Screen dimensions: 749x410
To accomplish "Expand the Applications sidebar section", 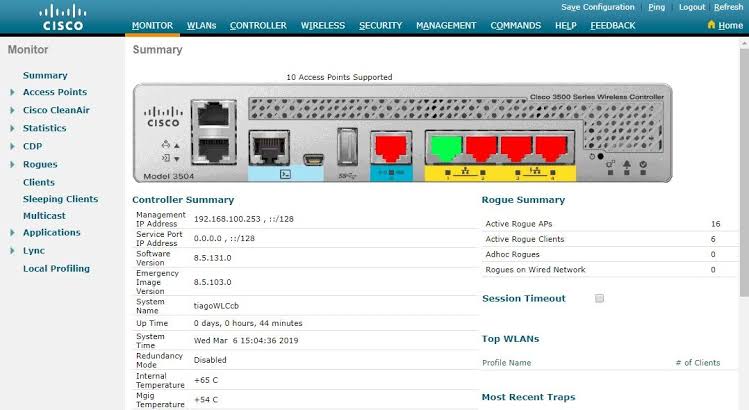I will [x=12, y=233].
